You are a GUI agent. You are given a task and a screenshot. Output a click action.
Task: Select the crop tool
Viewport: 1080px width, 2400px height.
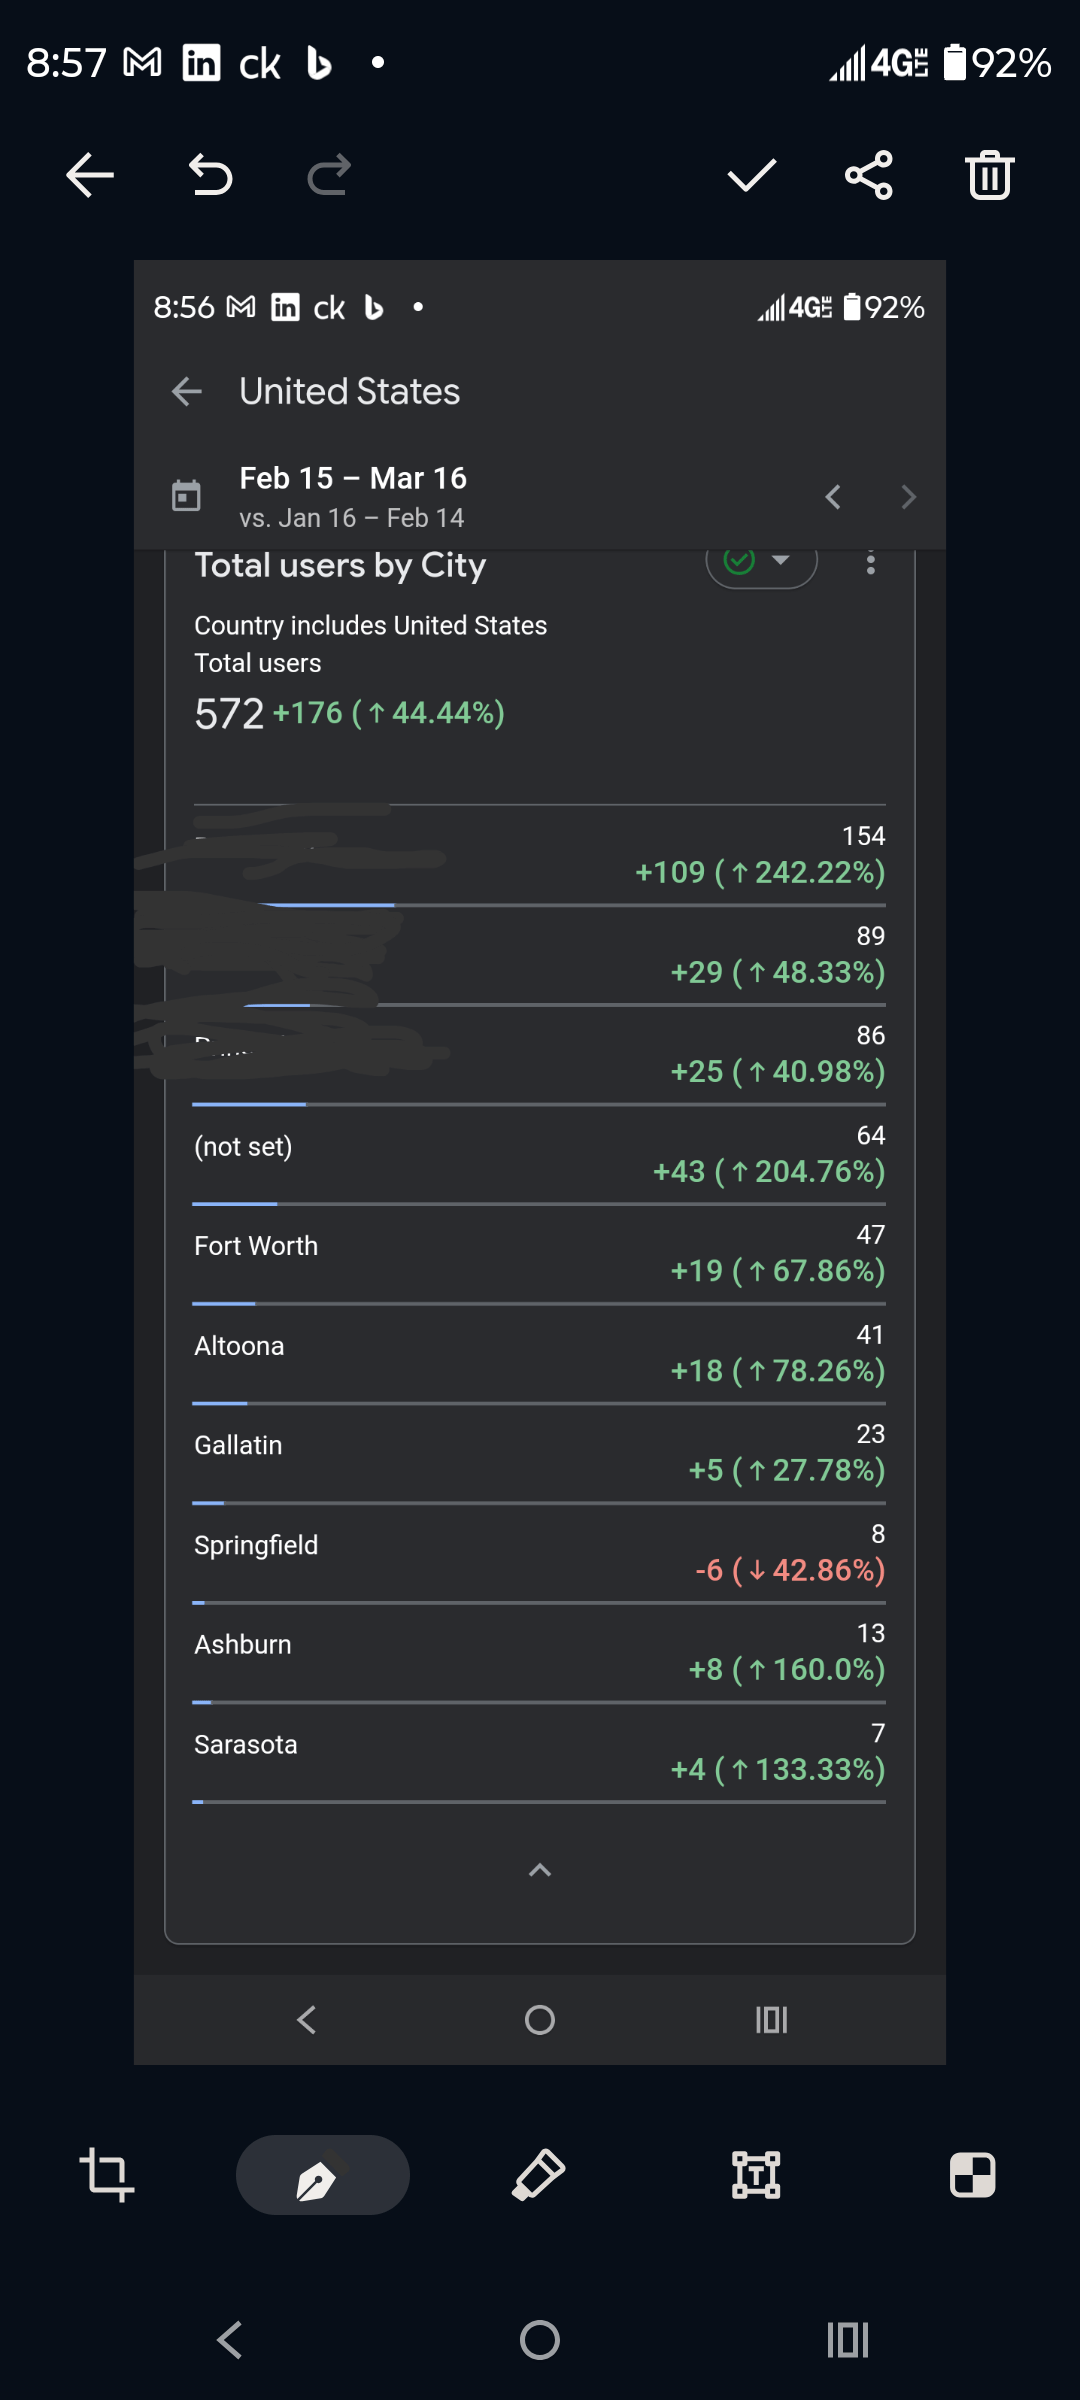[106, 2175]
